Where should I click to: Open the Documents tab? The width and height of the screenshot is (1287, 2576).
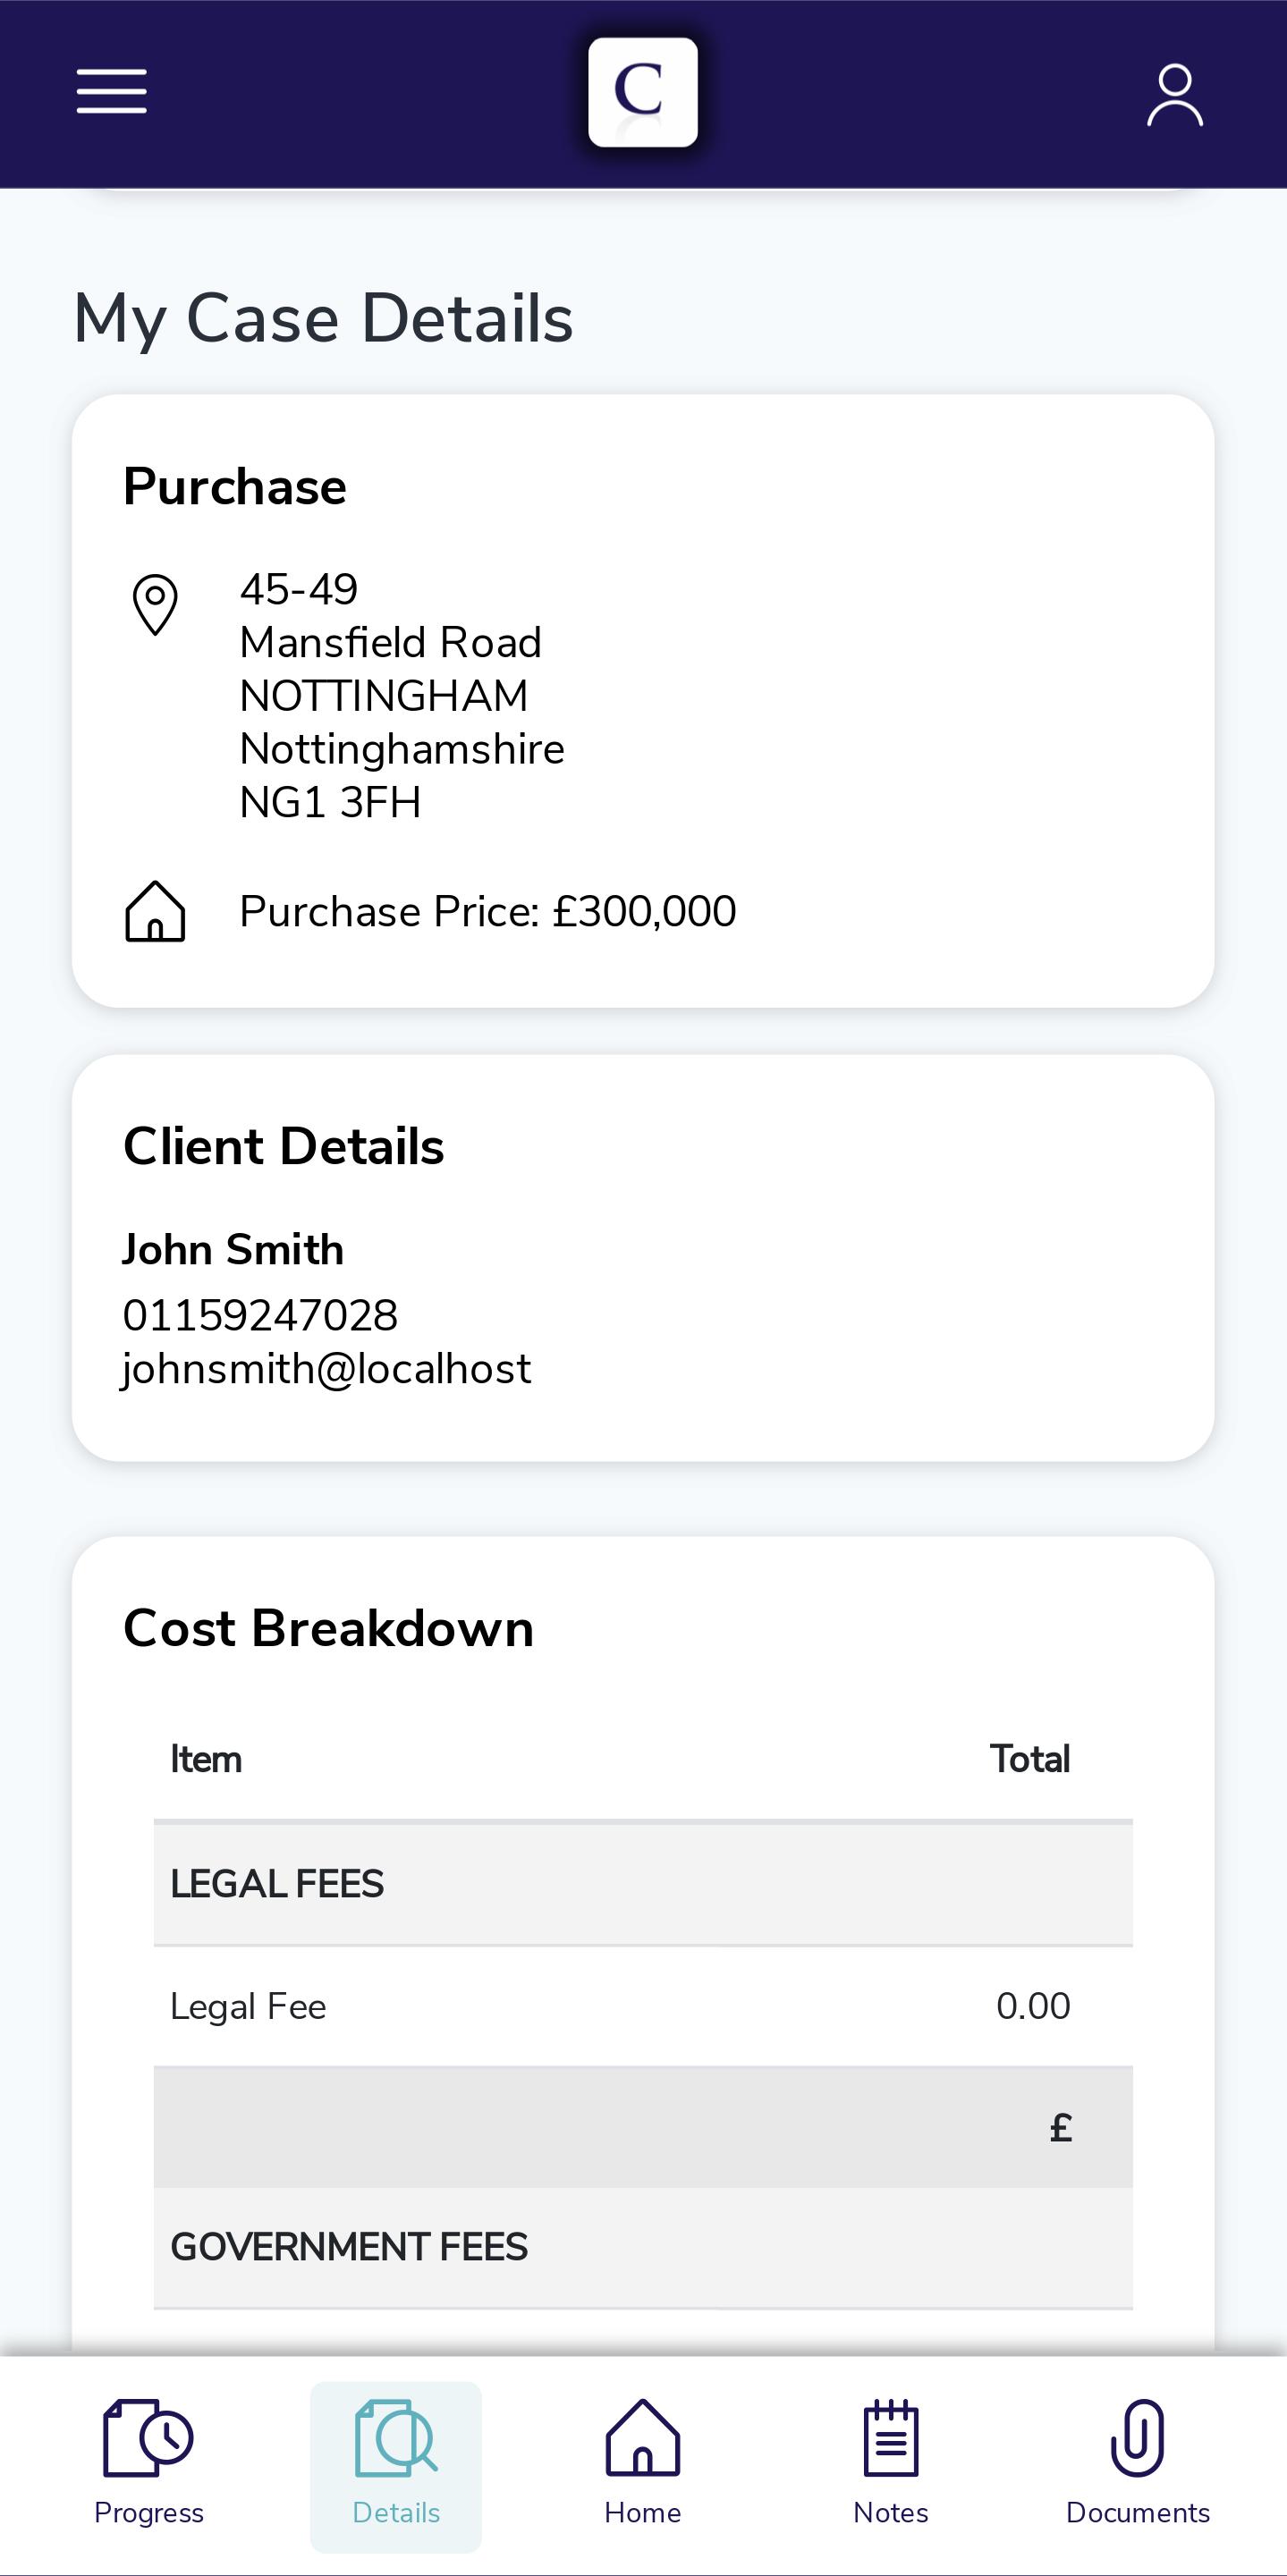click(1138, 2464)
